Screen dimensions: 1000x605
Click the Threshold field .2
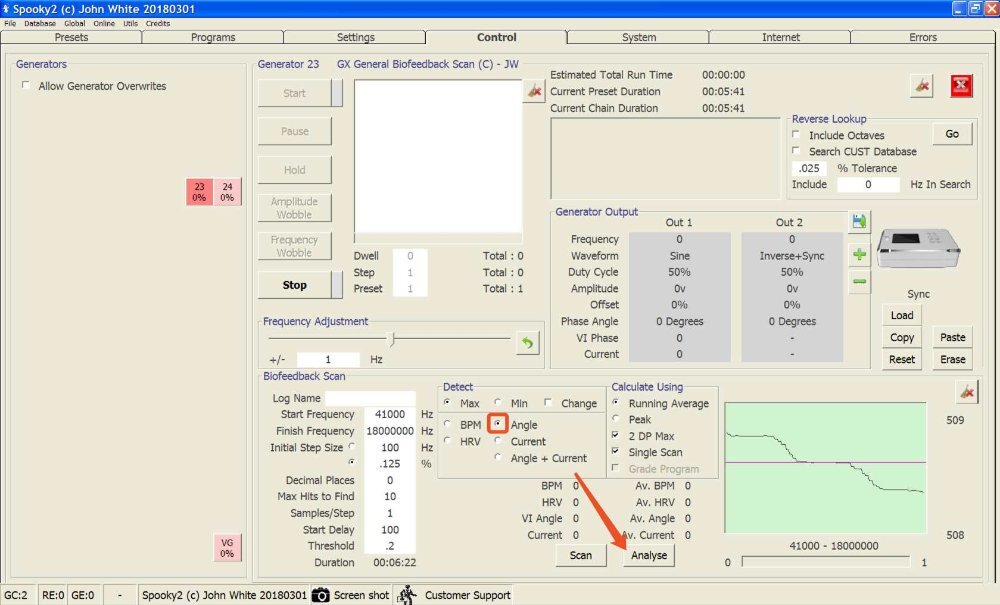[390, 546]
